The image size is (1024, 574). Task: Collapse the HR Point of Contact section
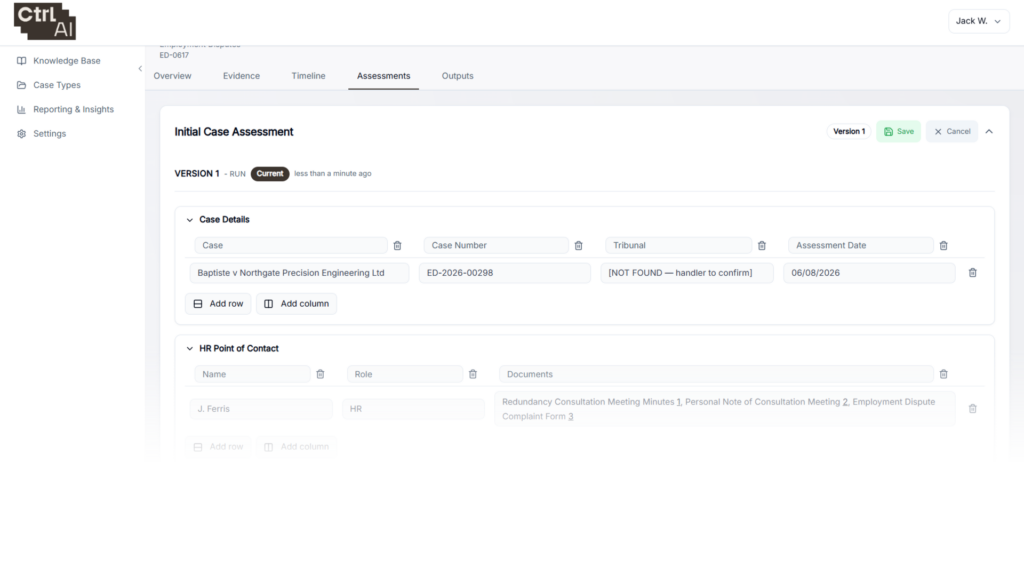189,349
